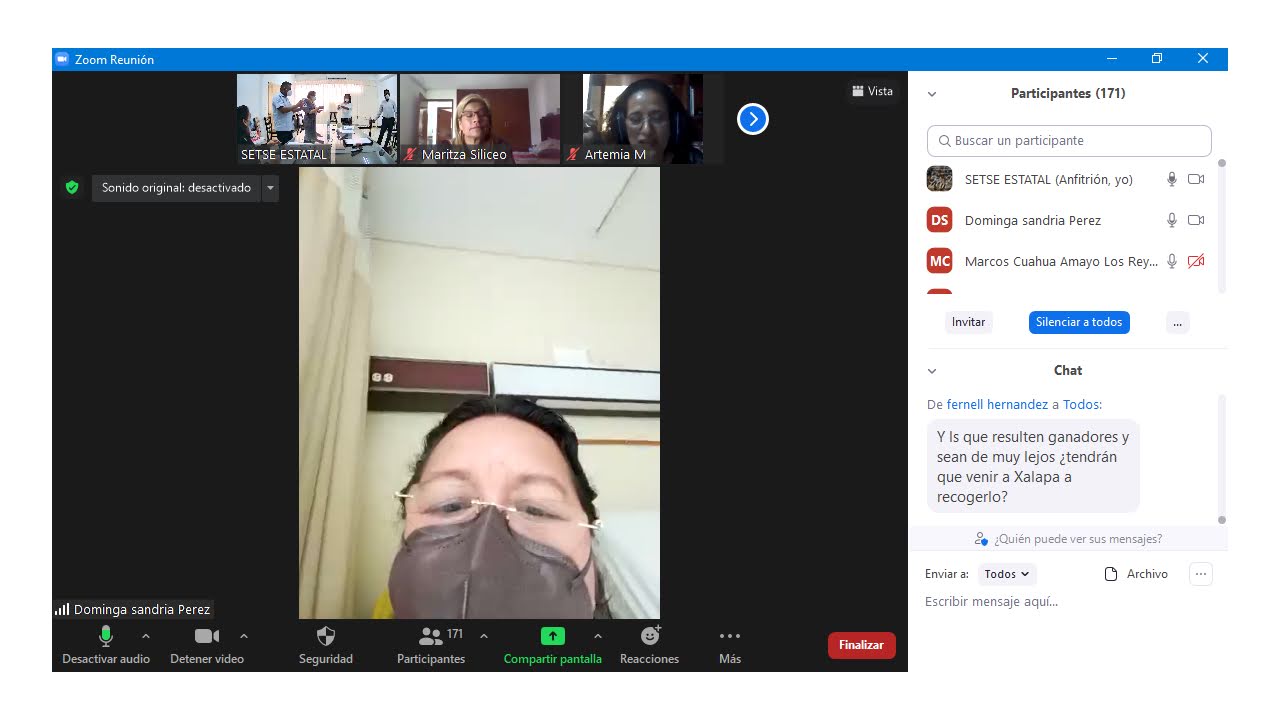Viewport: 1280px width, 720px height.
Task: Click the Archivo file attach button
Action: pyautogui.click(x=1136, y=574)
